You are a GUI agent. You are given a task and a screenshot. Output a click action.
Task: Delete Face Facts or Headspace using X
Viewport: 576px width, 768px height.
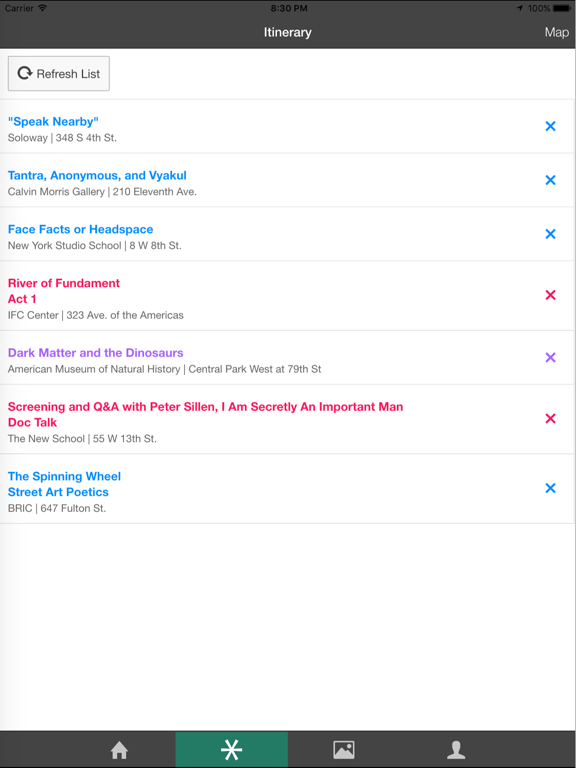pos(550,234)
